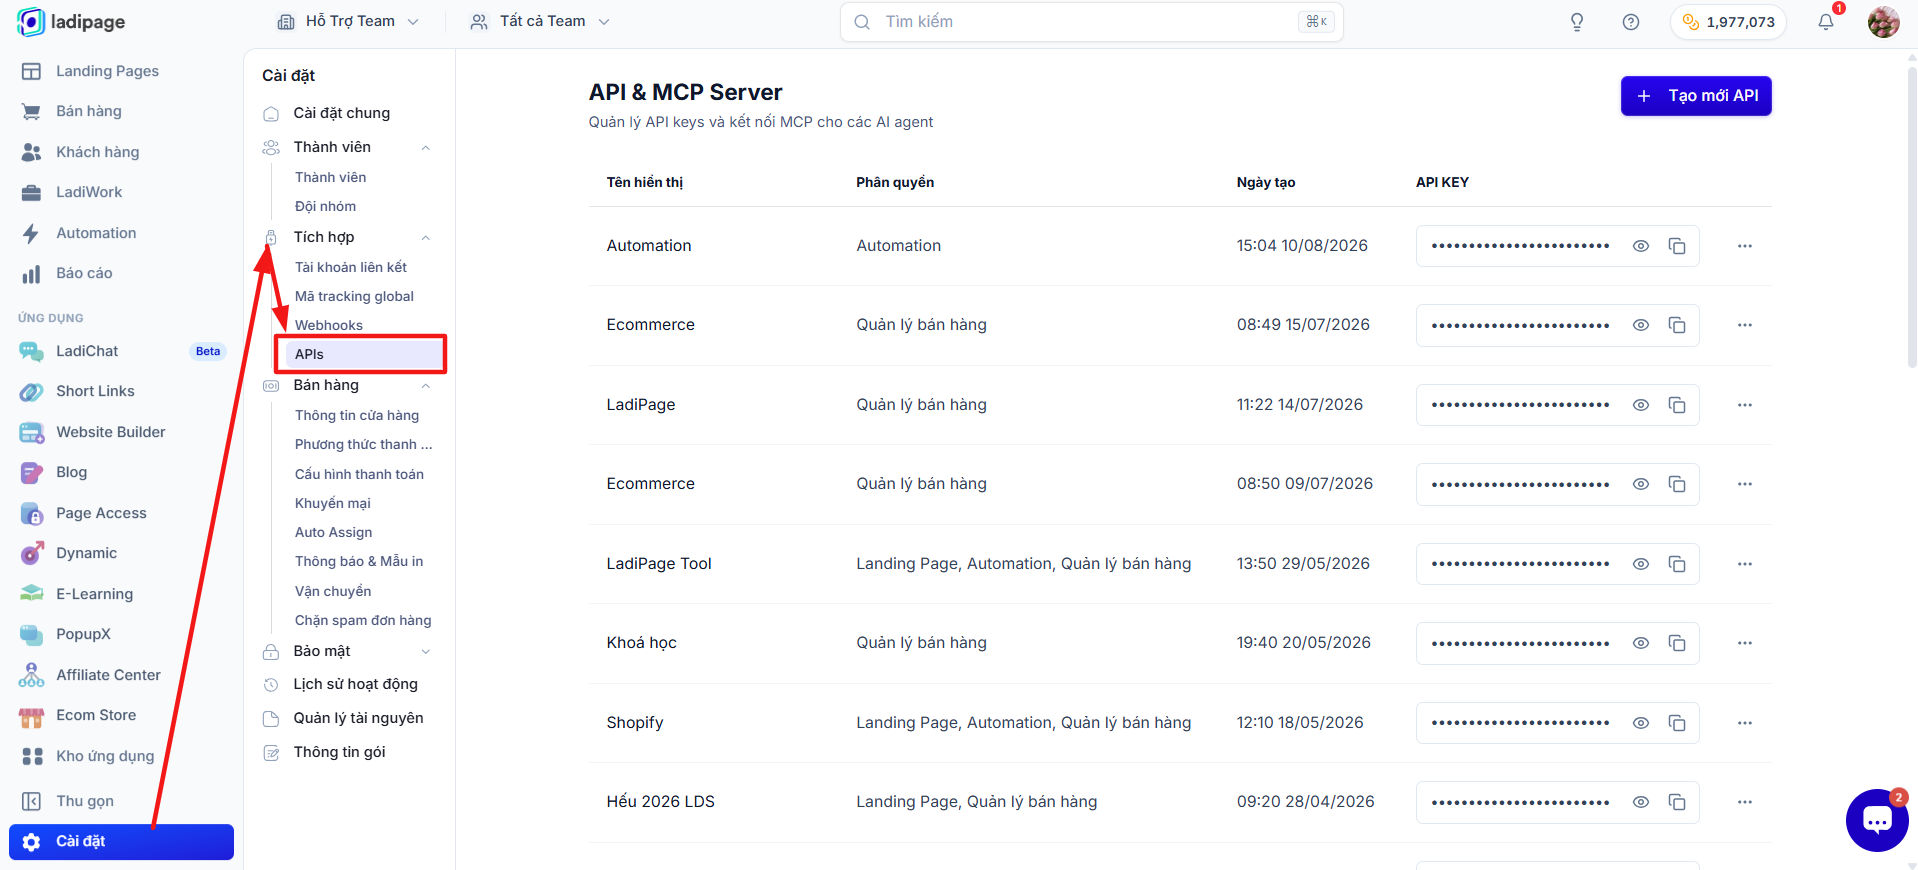Show the key of Ecommerce created 15/07/2026

pos(1641,325)
